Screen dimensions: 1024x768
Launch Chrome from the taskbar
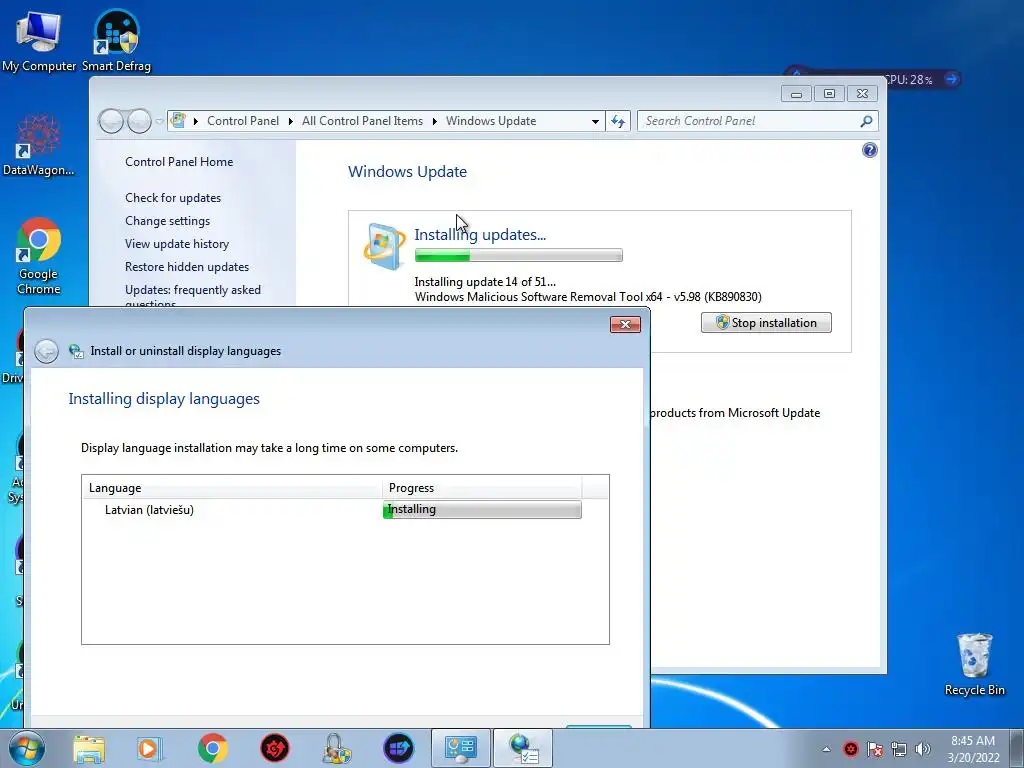tap(212, 748)
